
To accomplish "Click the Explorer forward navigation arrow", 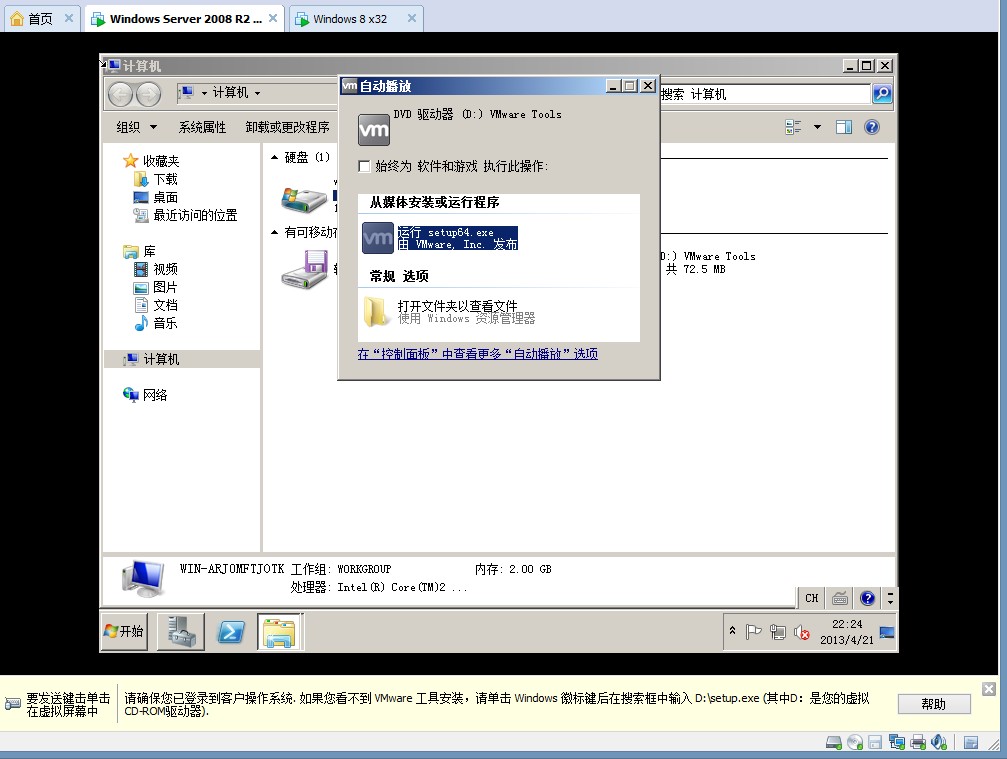I will click(x=148, y=94).
